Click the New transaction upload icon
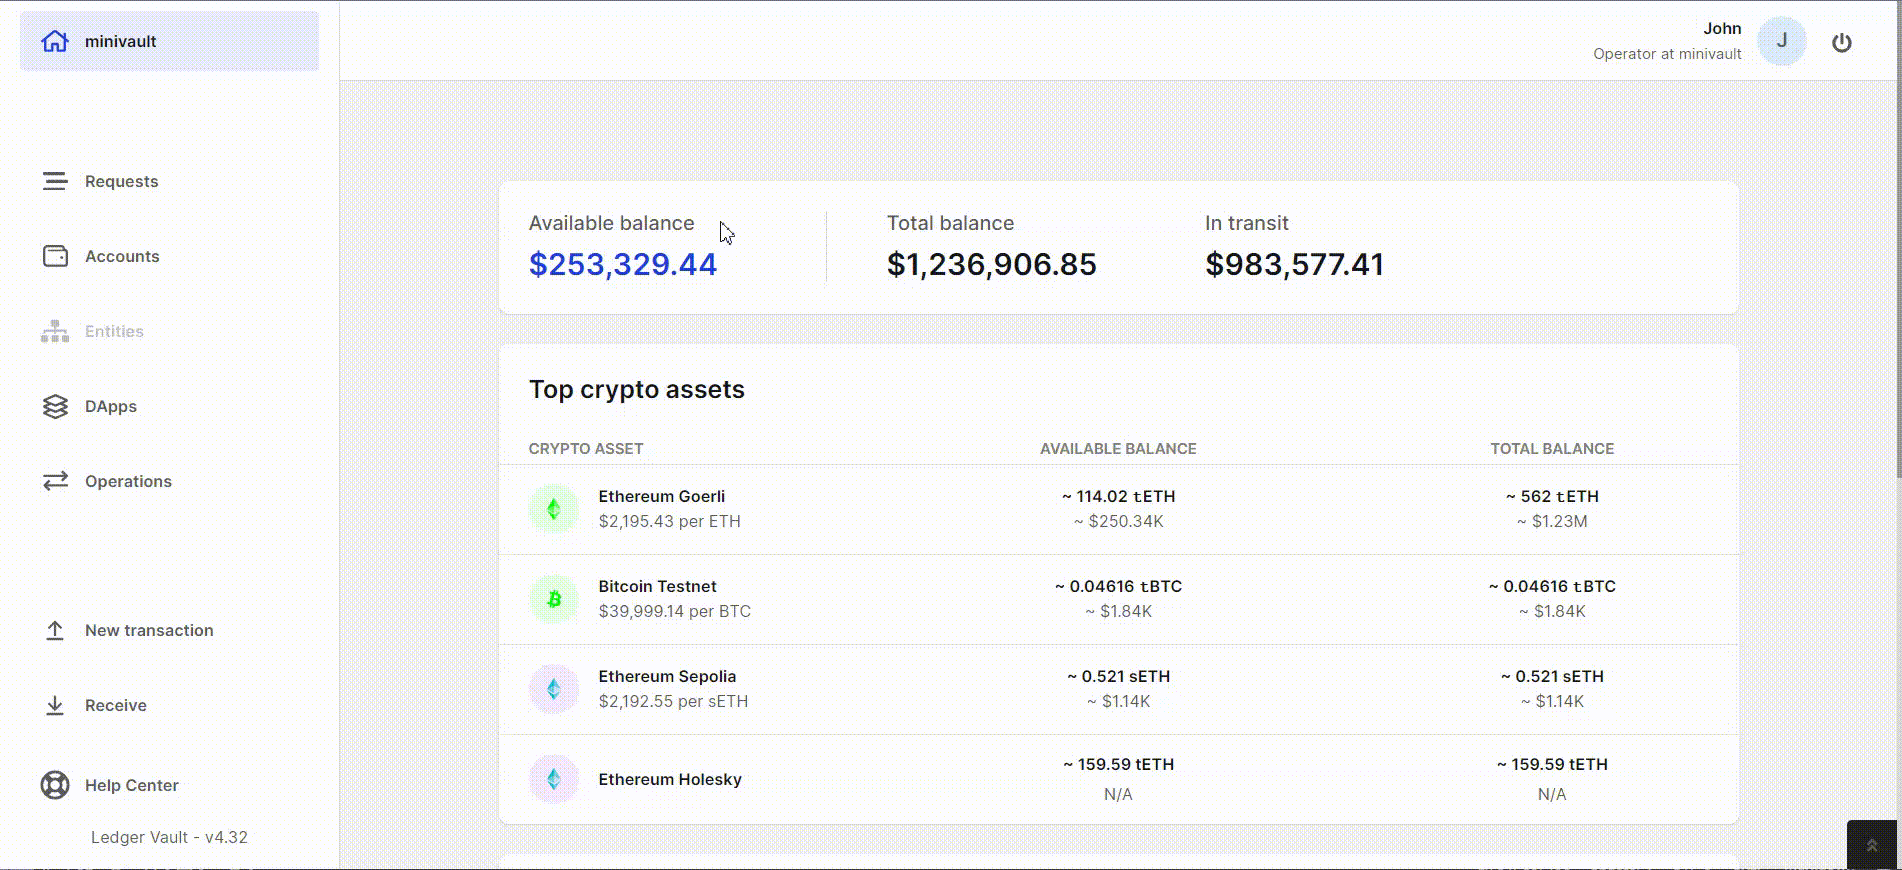Image resolution: width=1902 pixels, height=870 pixels. click(x=55, y=630)
